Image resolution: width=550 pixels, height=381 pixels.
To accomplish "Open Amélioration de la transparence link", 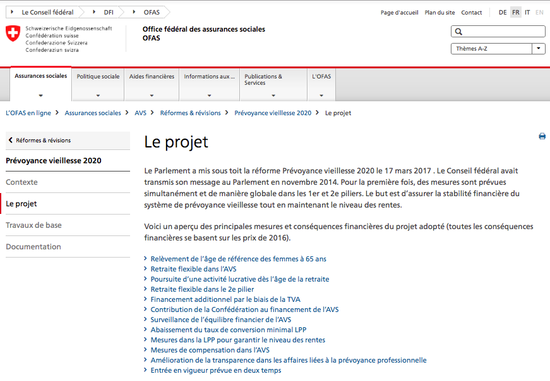I will point(288,360).
